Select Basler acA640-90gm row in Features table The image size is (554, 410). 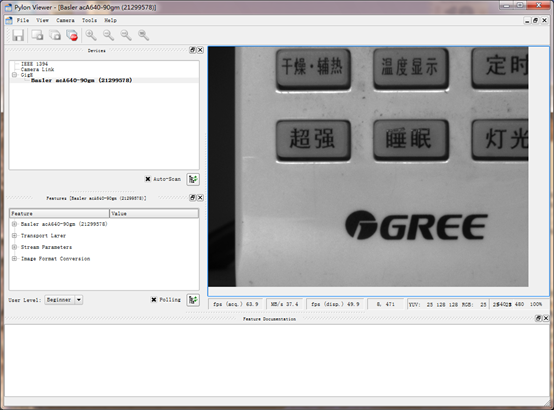tap(64, 224)
